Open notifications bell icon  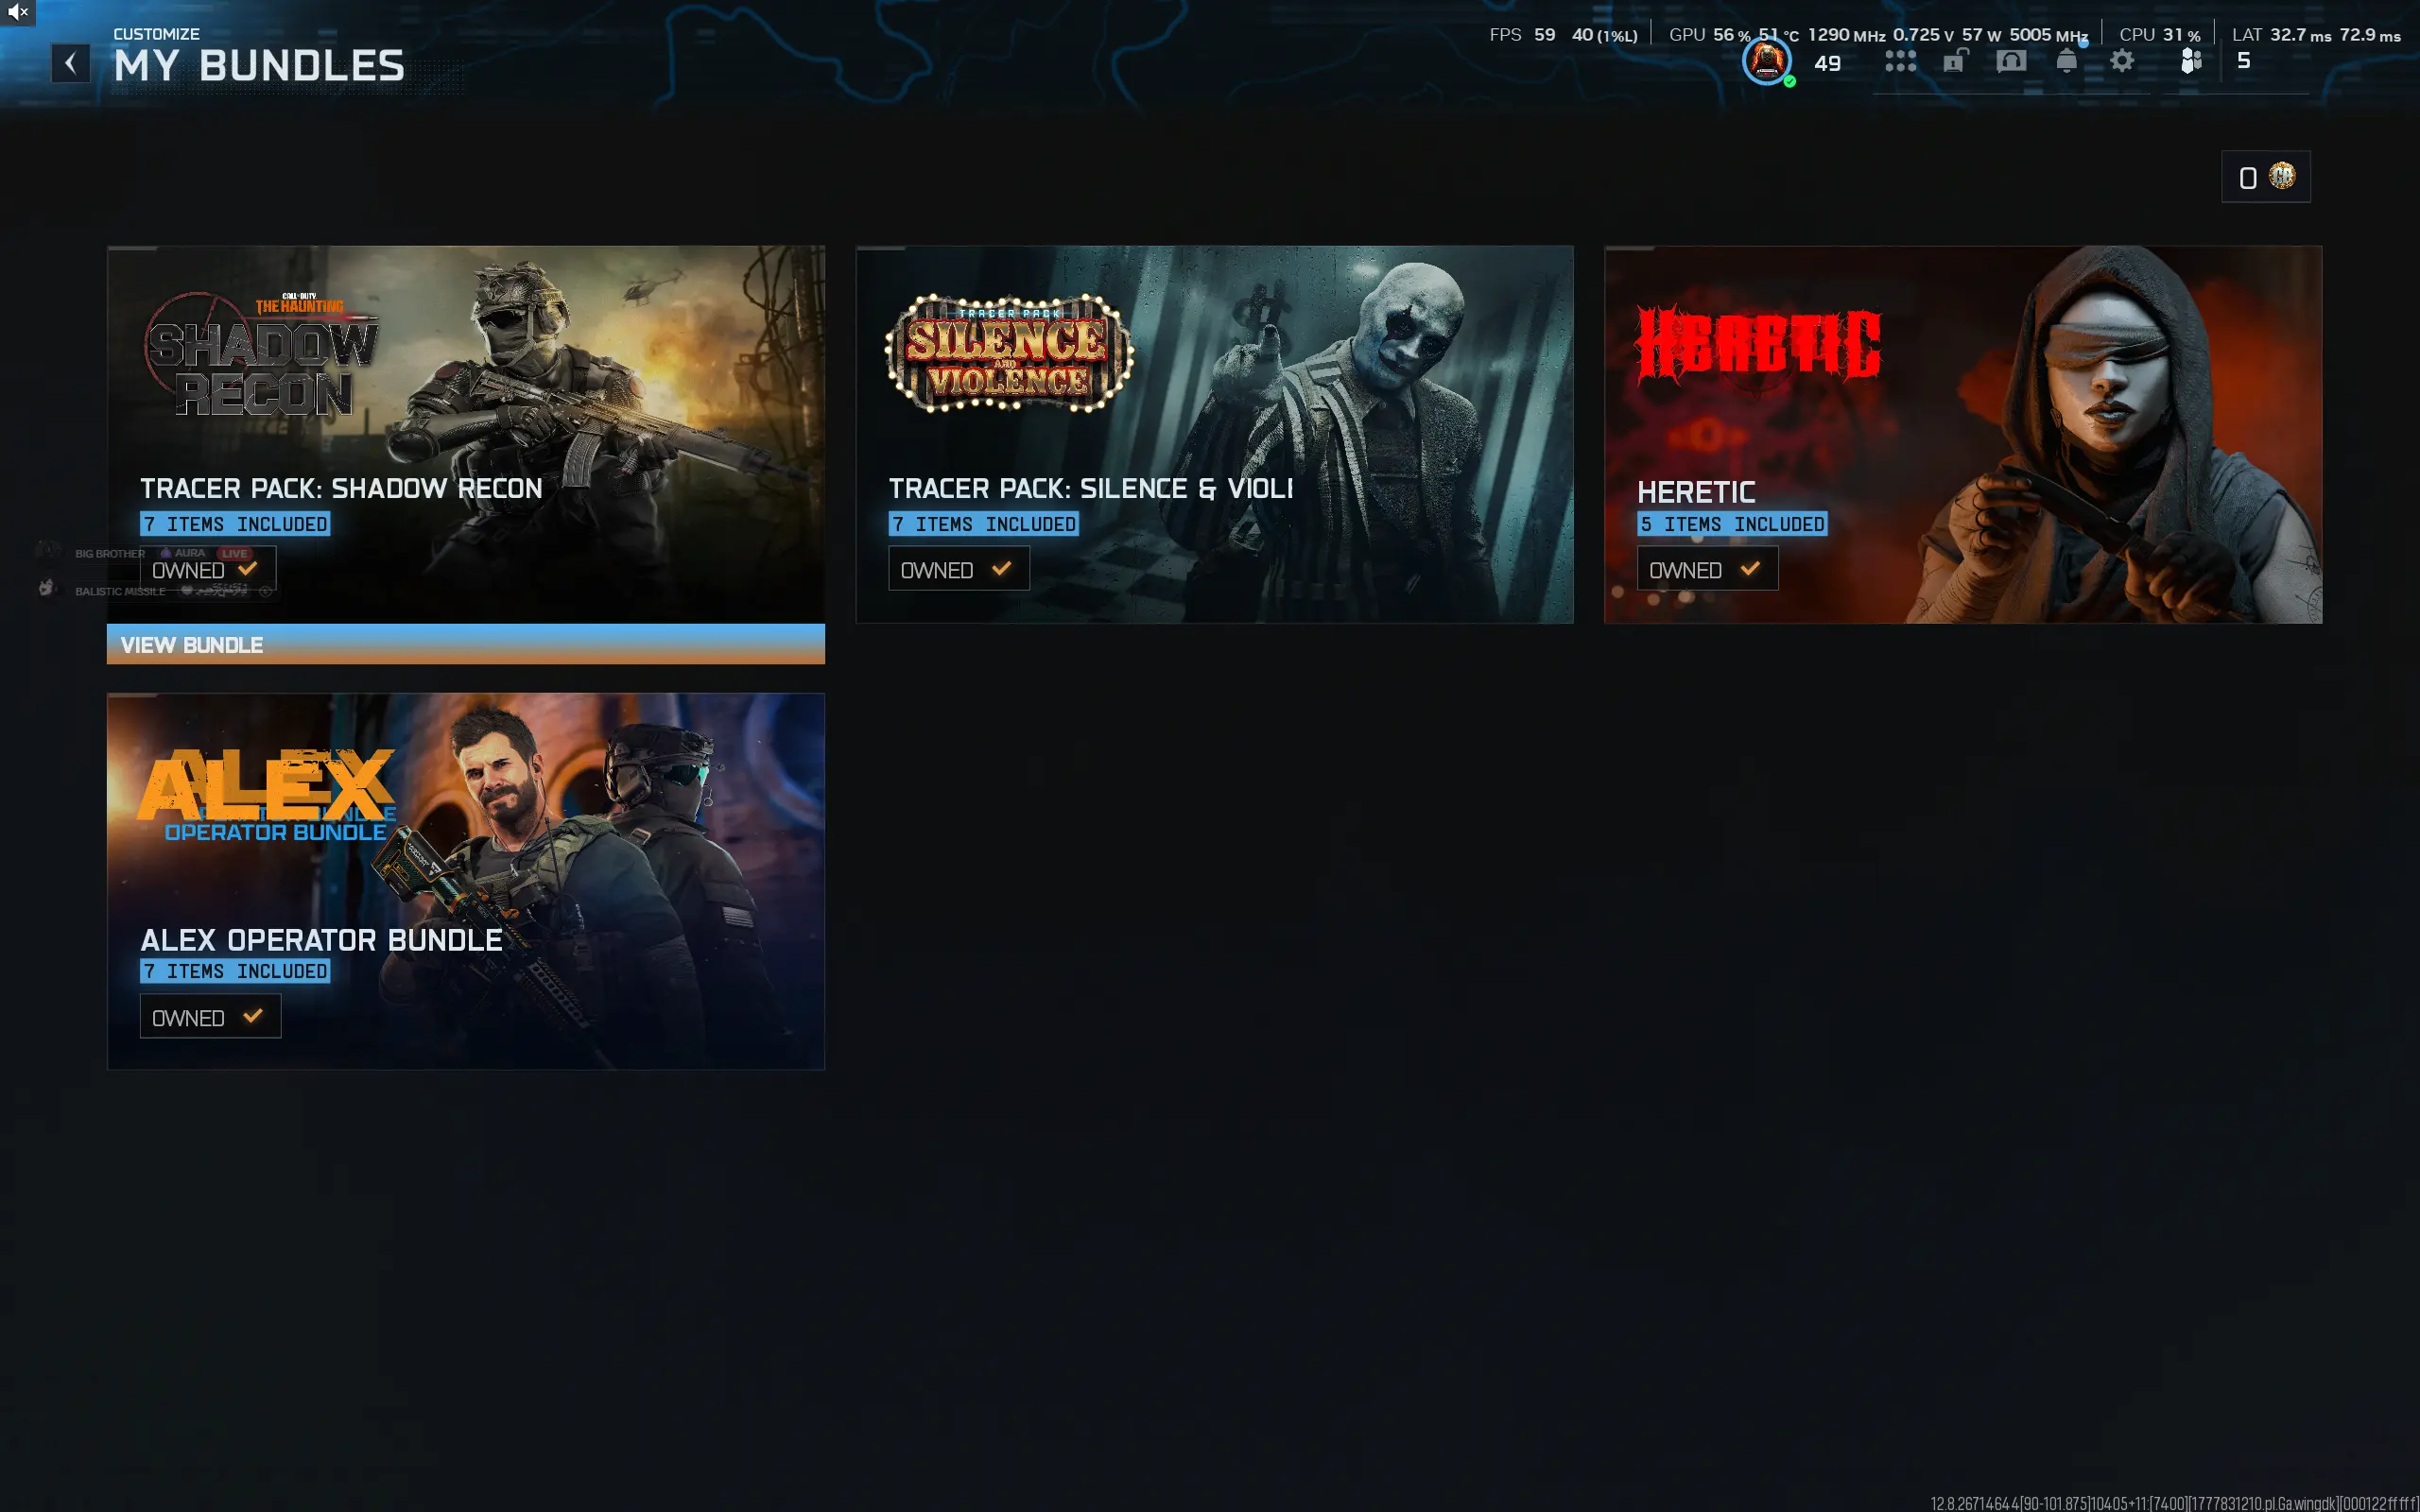[x=2067, y=61]
